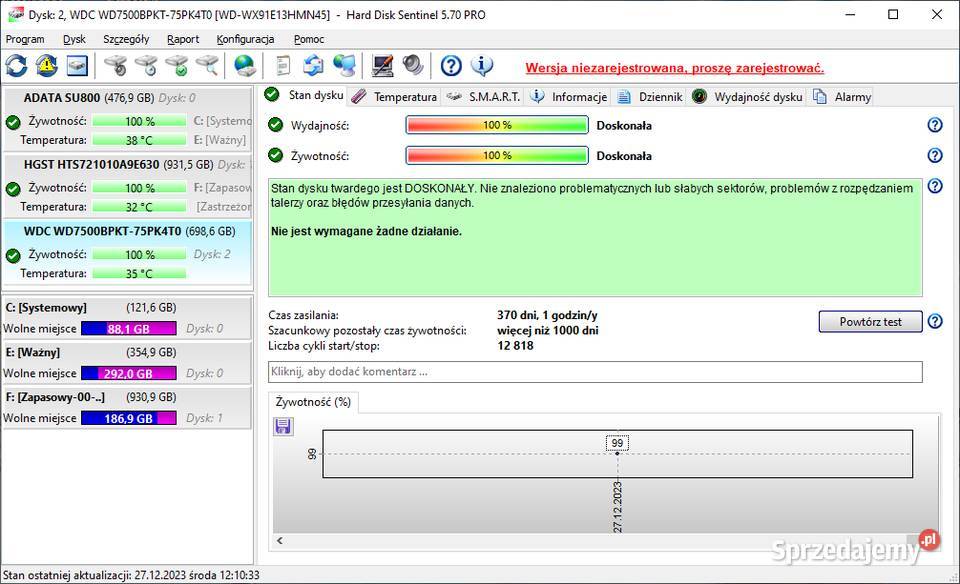This screenshot has width=960, height=584.
Task: Open the Szczegóły menu
Action: [126, 39]
